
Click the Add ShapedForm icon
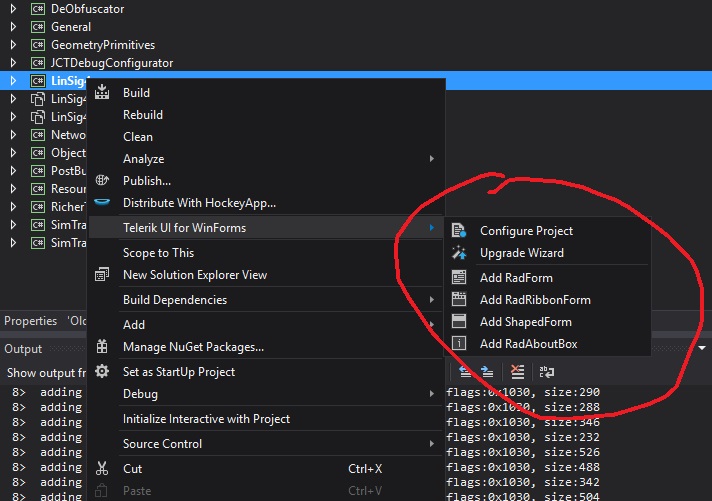(459, 322)
